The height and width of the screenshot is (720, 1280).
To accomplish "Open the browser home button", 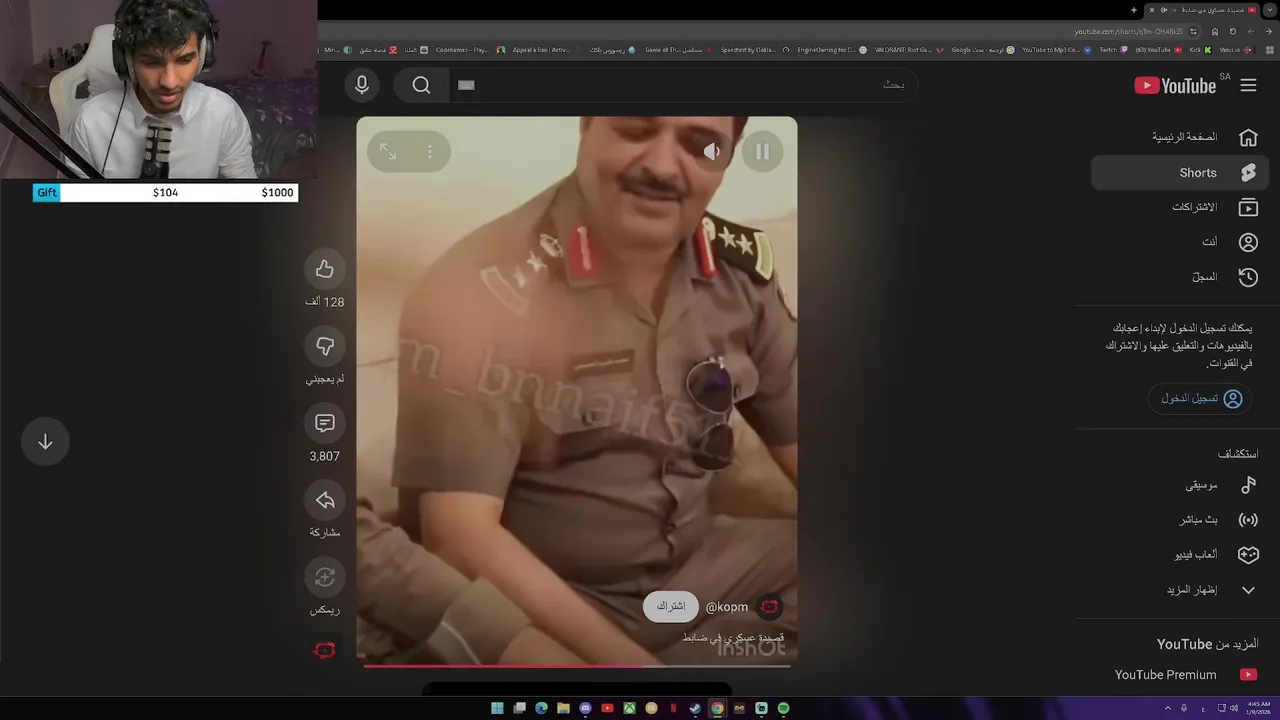I will click(x=1215, y=32).
